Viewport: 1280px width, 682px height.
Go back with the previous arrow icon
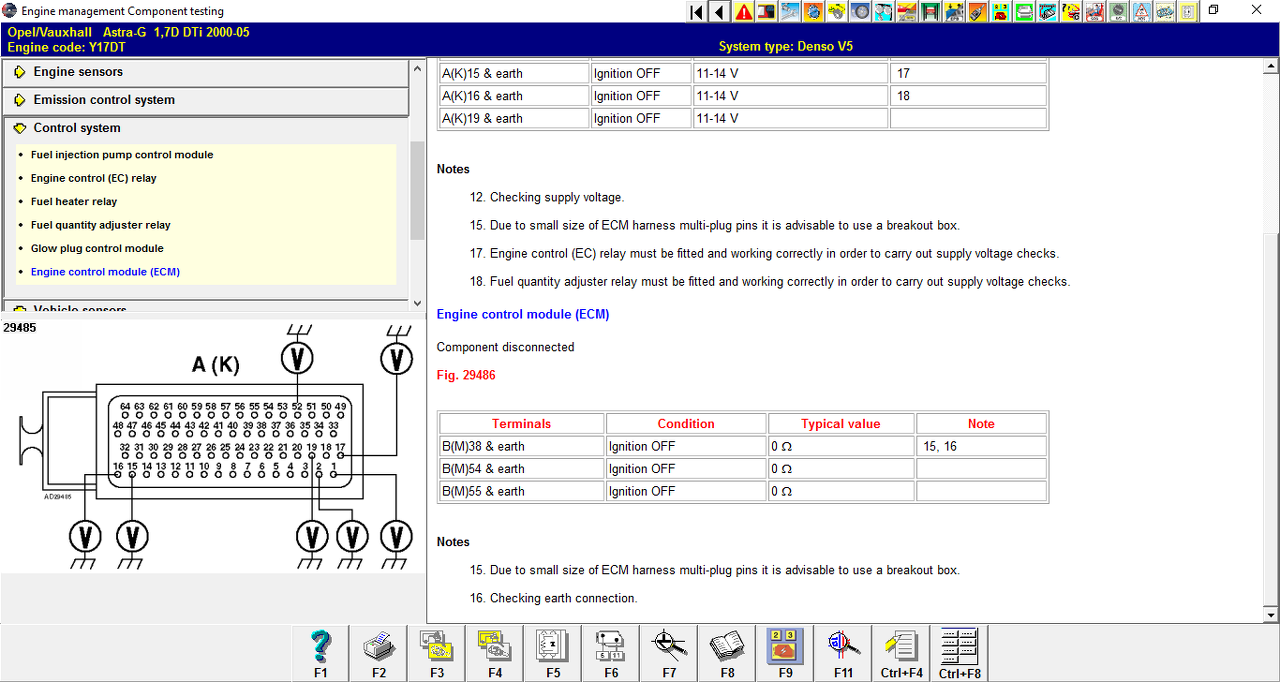(720, 12)
